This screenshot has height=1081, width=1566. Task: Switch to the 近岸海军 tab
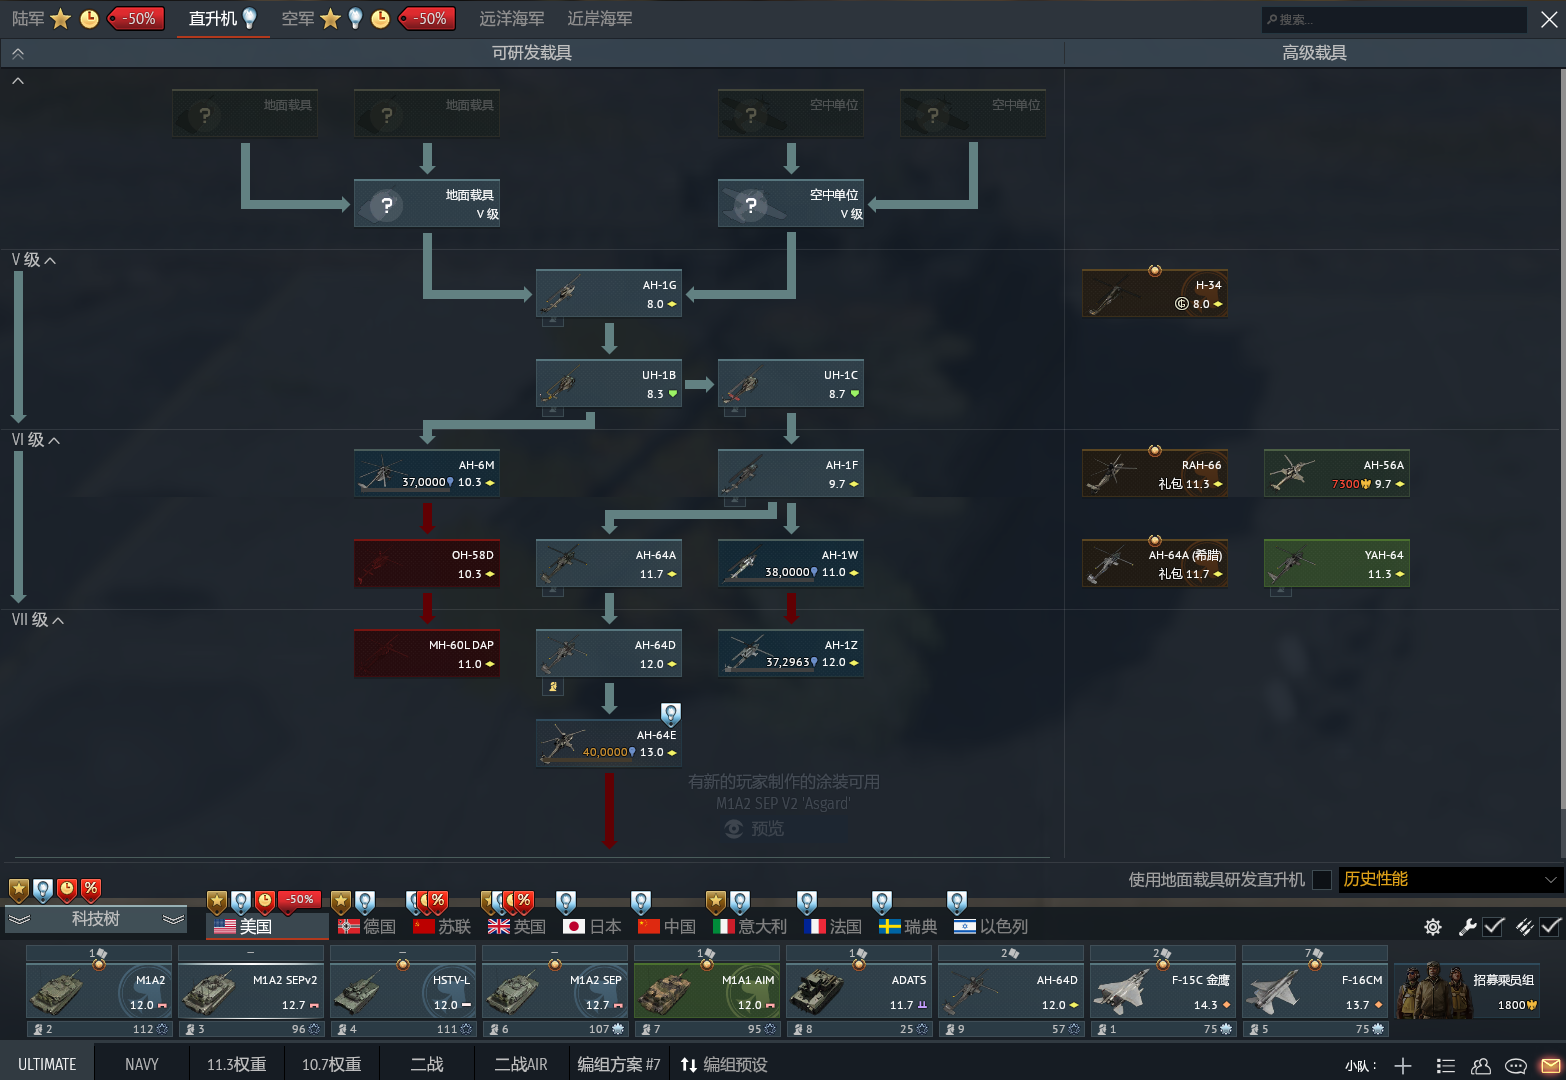[600, 19]
